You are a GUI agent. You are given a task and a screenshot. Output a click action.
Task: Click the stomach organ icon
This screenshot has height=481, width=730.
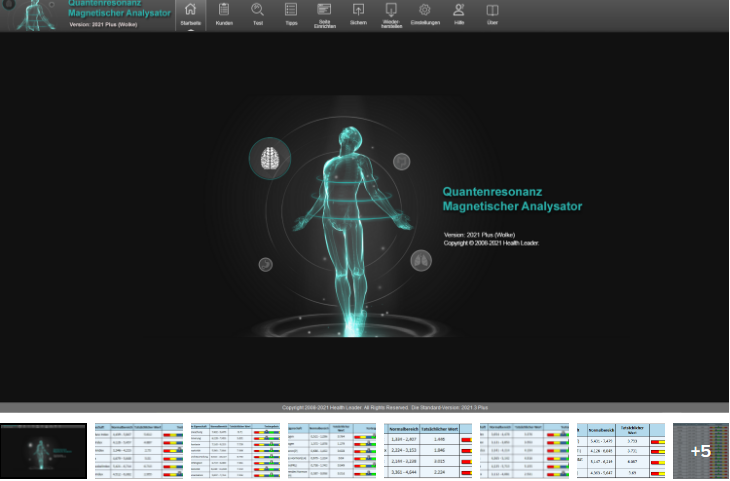pos(265,264)
